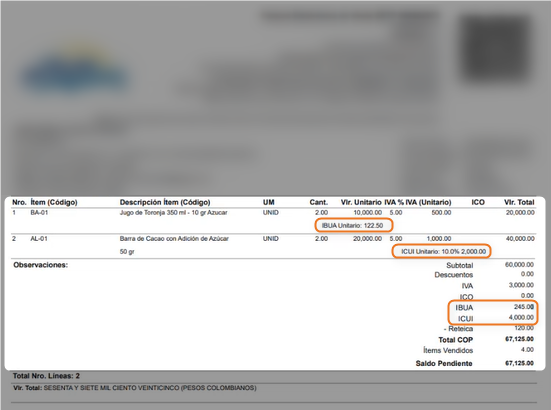
Task: Click the Vlr. Total column header
Action: (x=519, y=202)
